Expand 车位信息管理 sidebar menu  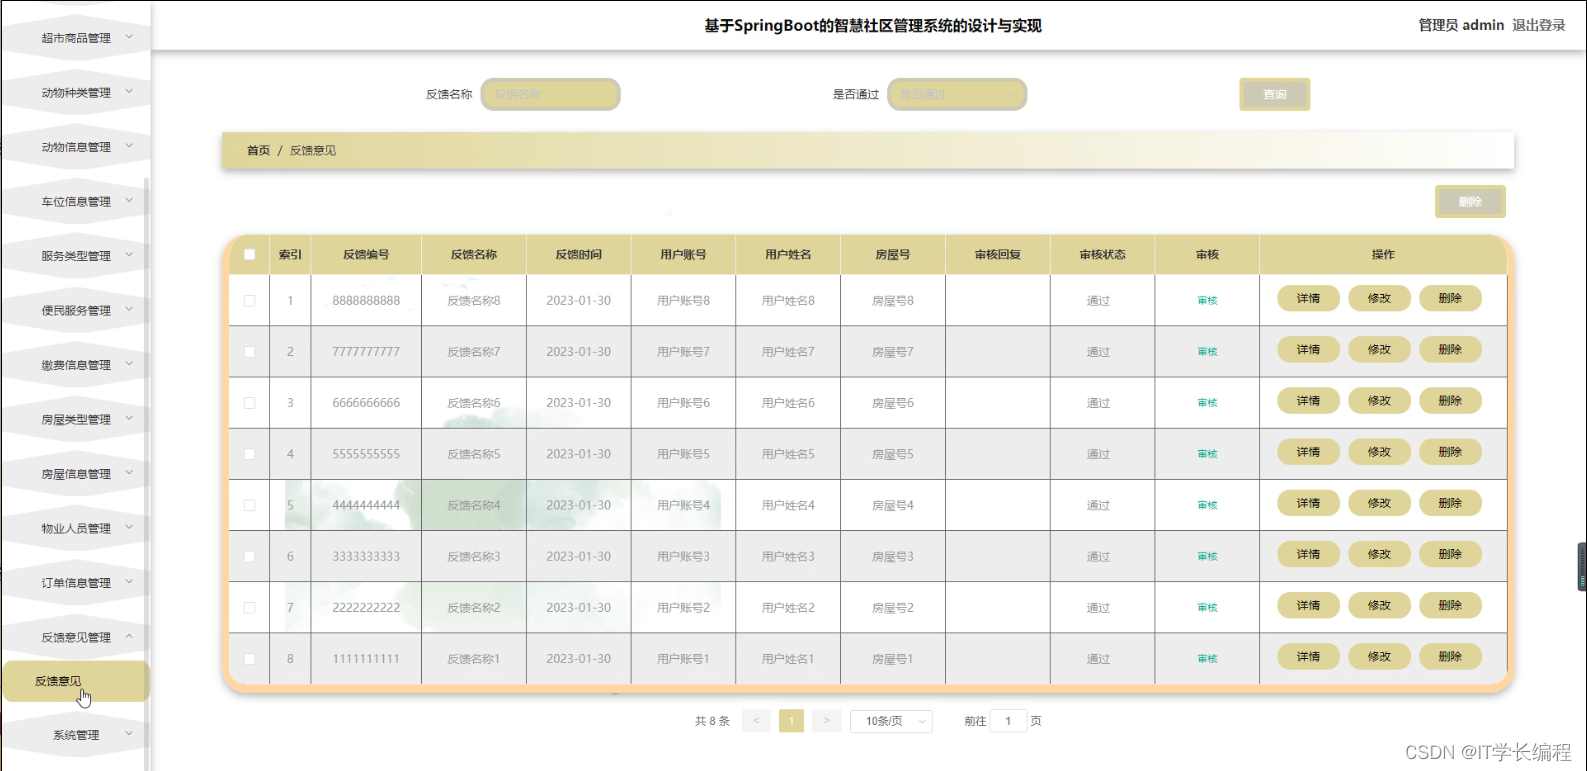tap(76, 202)
